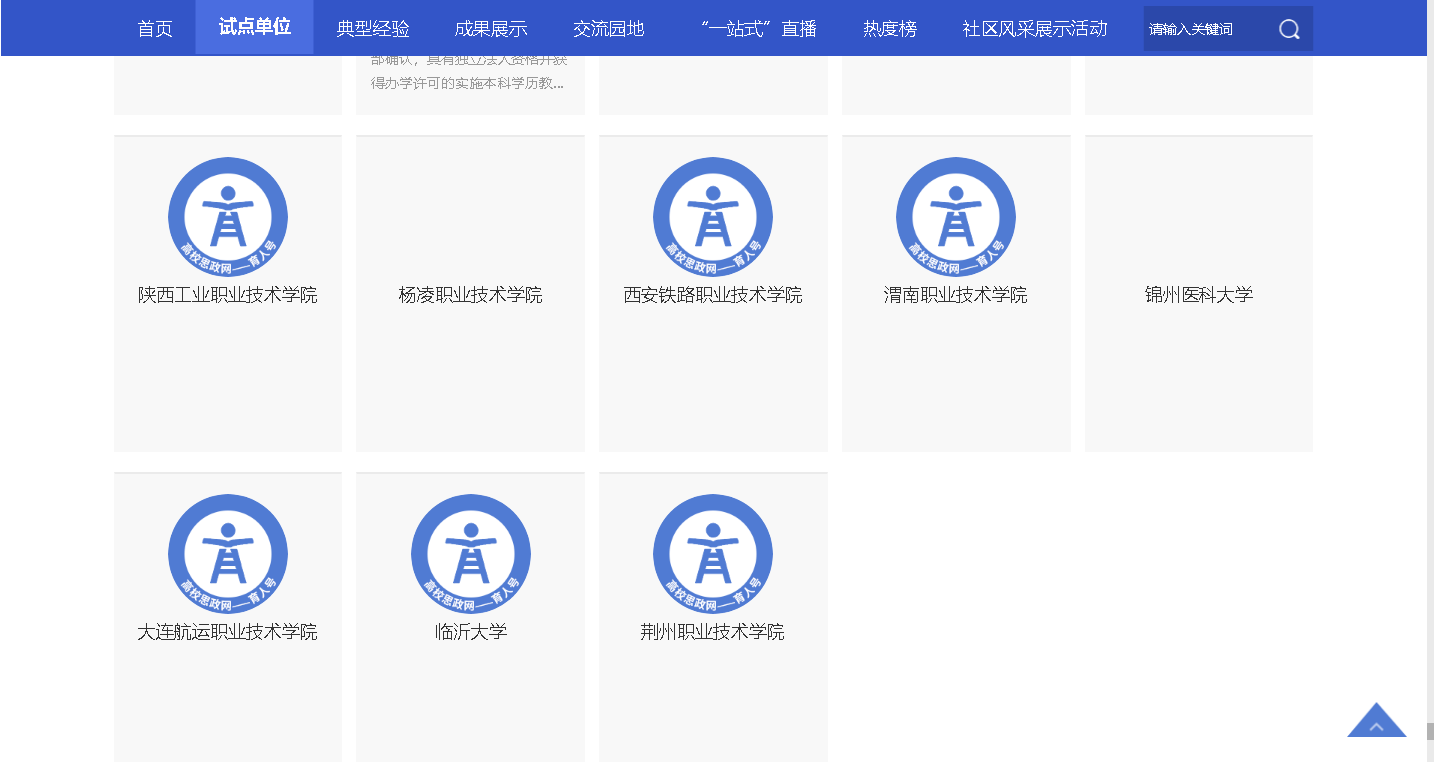Click 西安铁路职业技术学院 logo icon
Viewport: 1434px width, 762px height.
tap(713, 217)
